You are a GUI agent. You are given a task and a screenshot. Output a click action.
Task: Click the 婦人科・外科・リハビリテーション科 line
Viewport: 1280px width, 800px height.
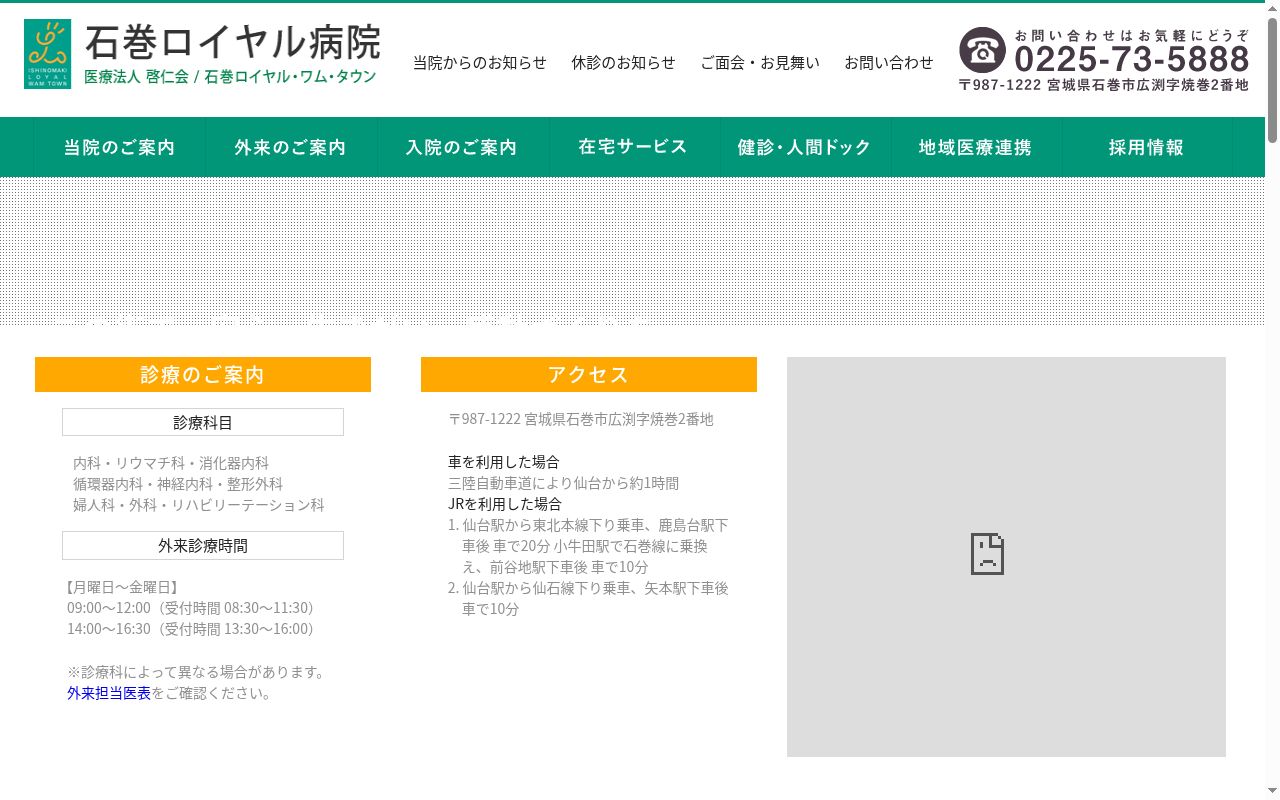point(199,505)
